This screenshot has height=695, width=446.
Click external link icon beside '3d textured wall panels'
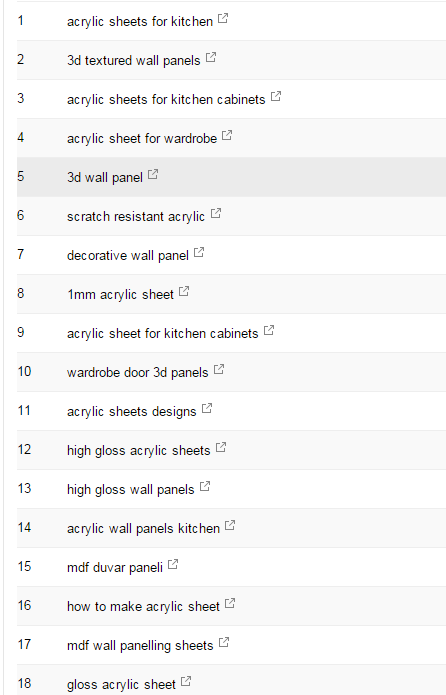point(211,57)
